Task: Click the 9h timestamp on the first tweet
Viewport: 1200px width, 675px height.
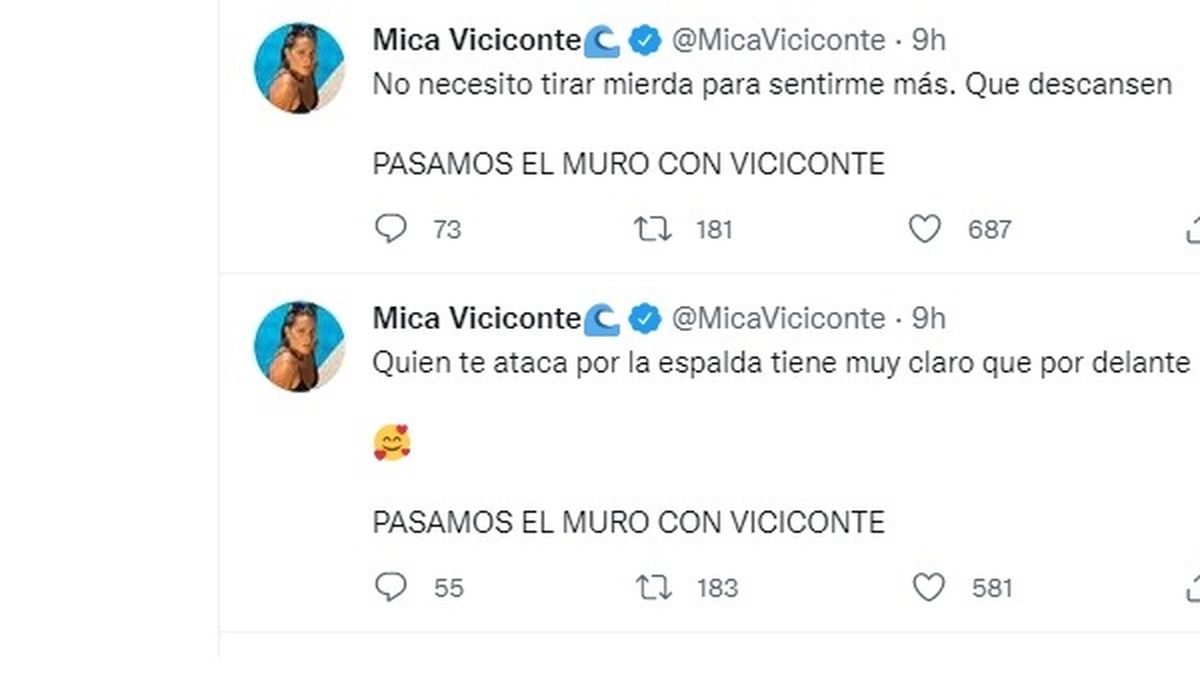Action: coord(928,40)
